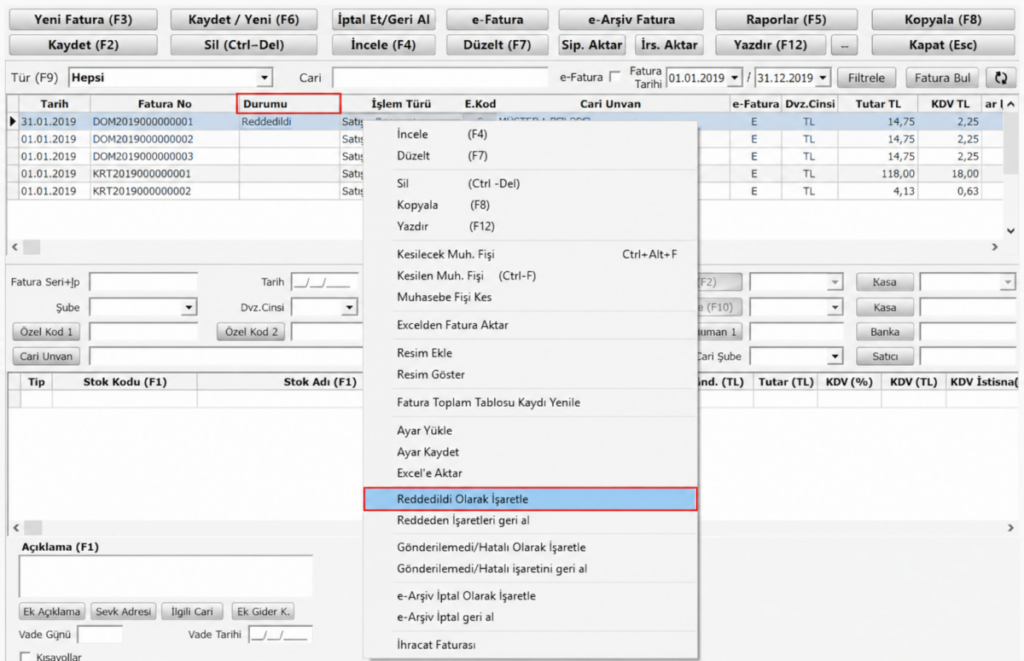
Task: Click the Cari Unvan button
Action: [46, 357]
